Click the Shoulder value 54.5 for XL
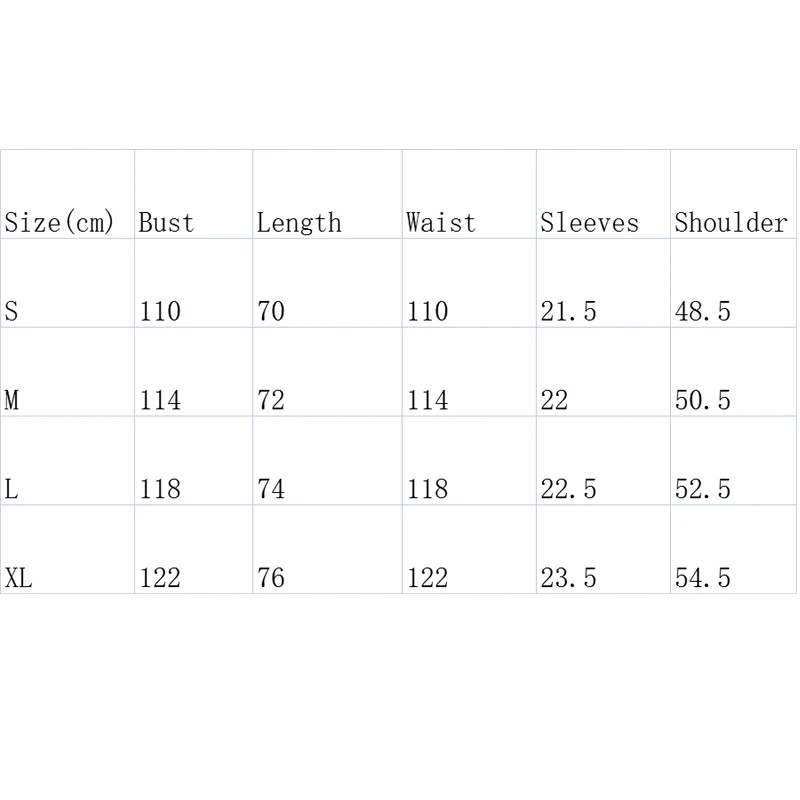Viewport: 800px width, 800px height. (703, 578)
